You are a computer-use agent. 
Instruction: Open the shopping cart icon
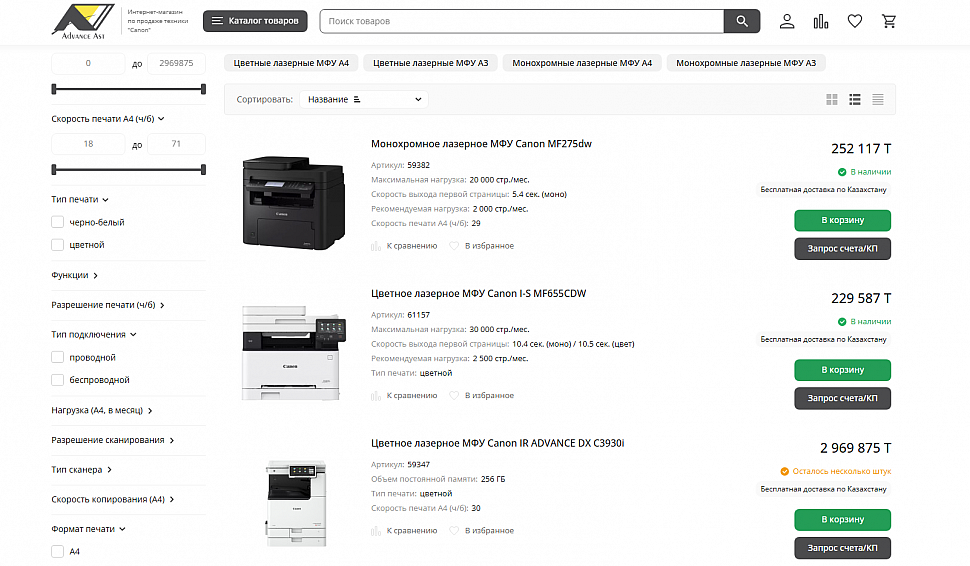889,22
